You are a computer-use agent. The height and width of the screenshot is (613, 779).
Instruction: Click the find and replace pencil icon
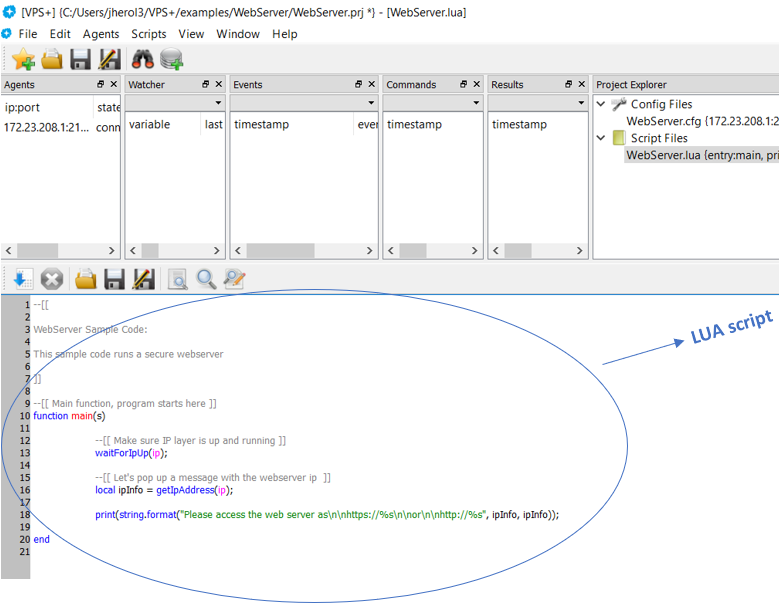(234, 279)
